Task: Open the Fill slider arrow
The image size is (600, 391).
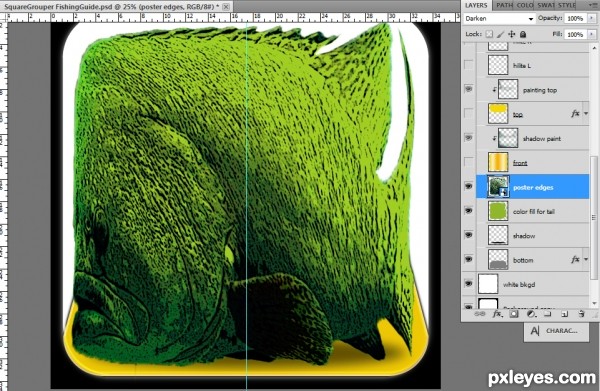Action: [x=592, y=34]
